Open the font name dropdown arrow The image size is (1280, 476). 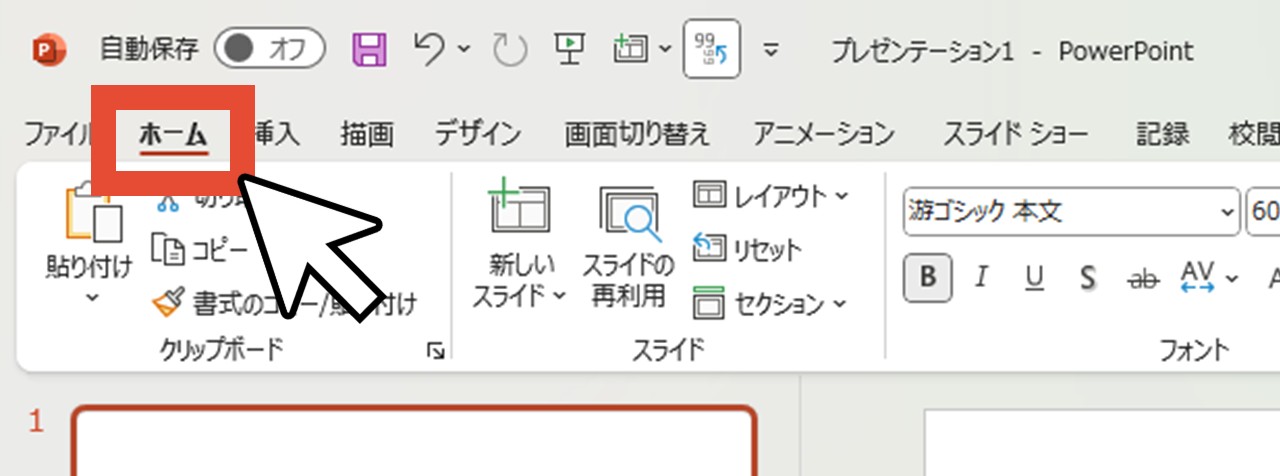click(1227, 212)
